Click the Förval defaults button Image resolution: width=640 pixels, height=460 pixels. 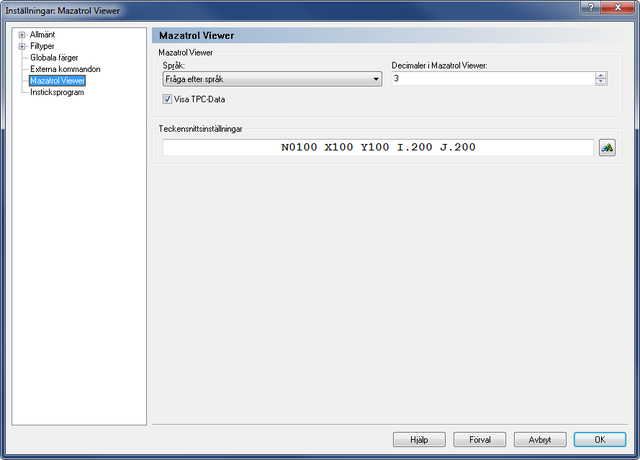(x=480, y=440)
